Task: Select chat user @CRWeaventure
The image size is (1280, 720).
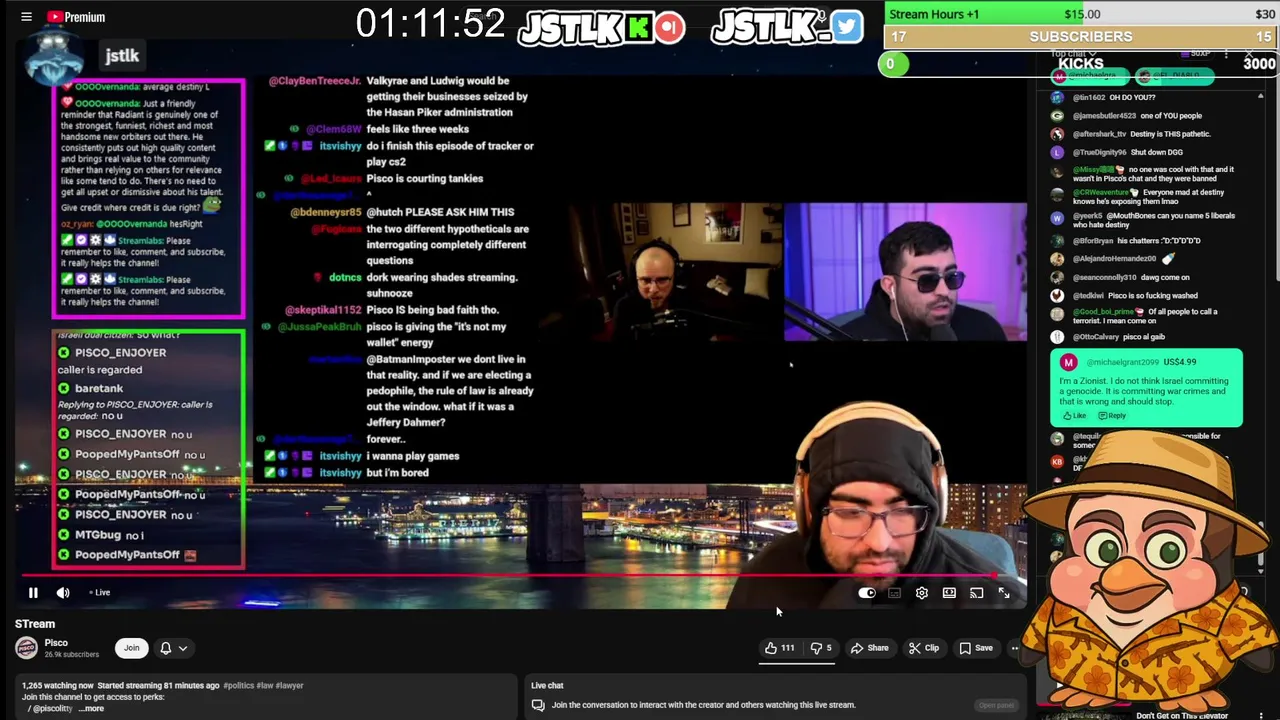Action: [1101, 192]
